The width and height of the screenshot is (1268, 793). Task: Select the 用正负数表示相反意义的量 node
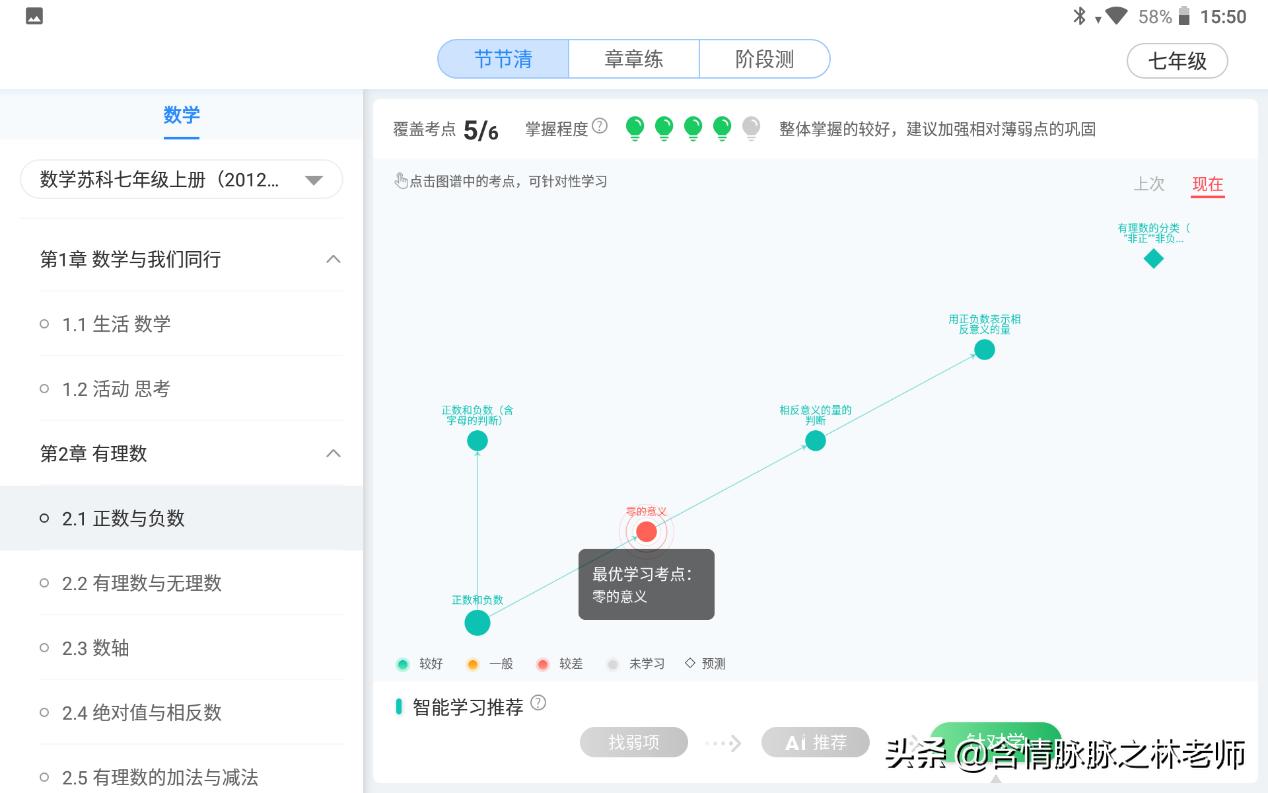pos(984,349)
